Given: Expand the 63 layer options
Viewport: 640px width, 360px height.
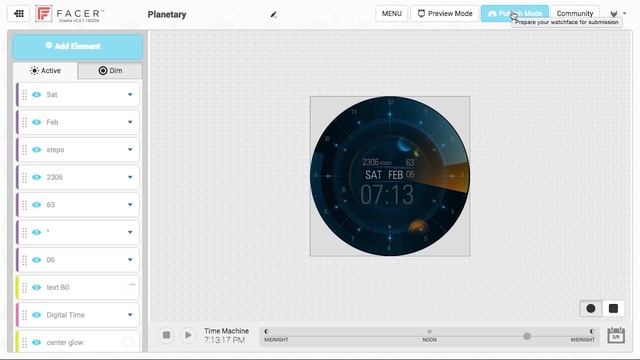Looking at the screenshot, I should (x=130, y=205).
